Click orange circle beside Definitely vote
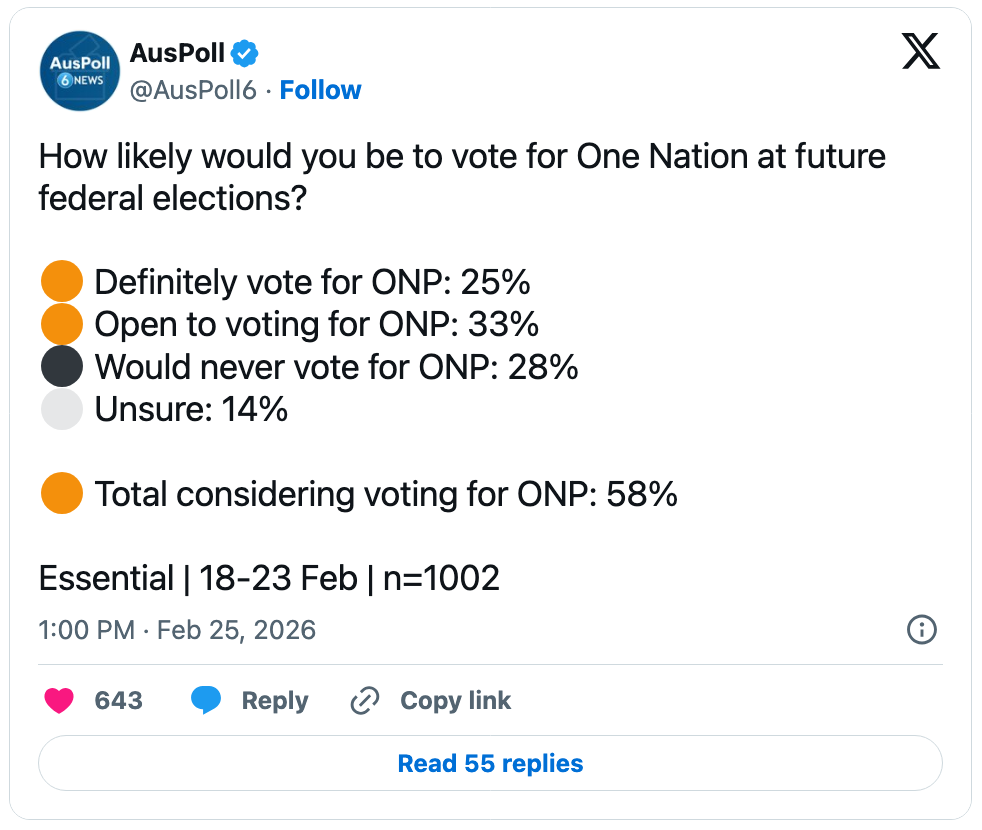The image size is (982, 830). point(61,282)
